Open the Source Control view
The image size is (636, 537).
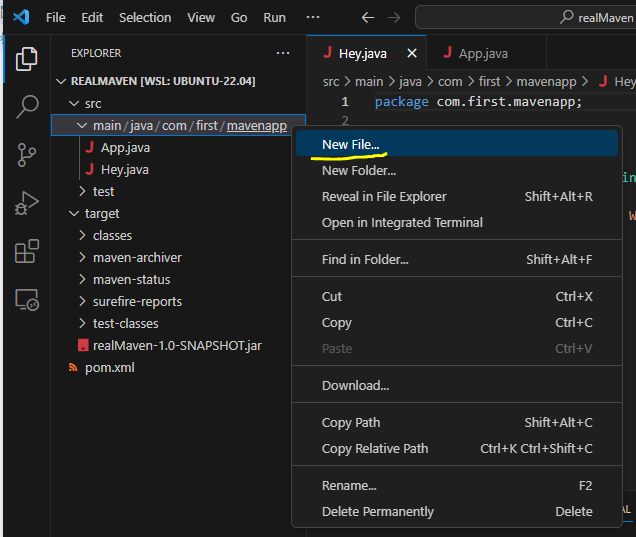point(27,155)
